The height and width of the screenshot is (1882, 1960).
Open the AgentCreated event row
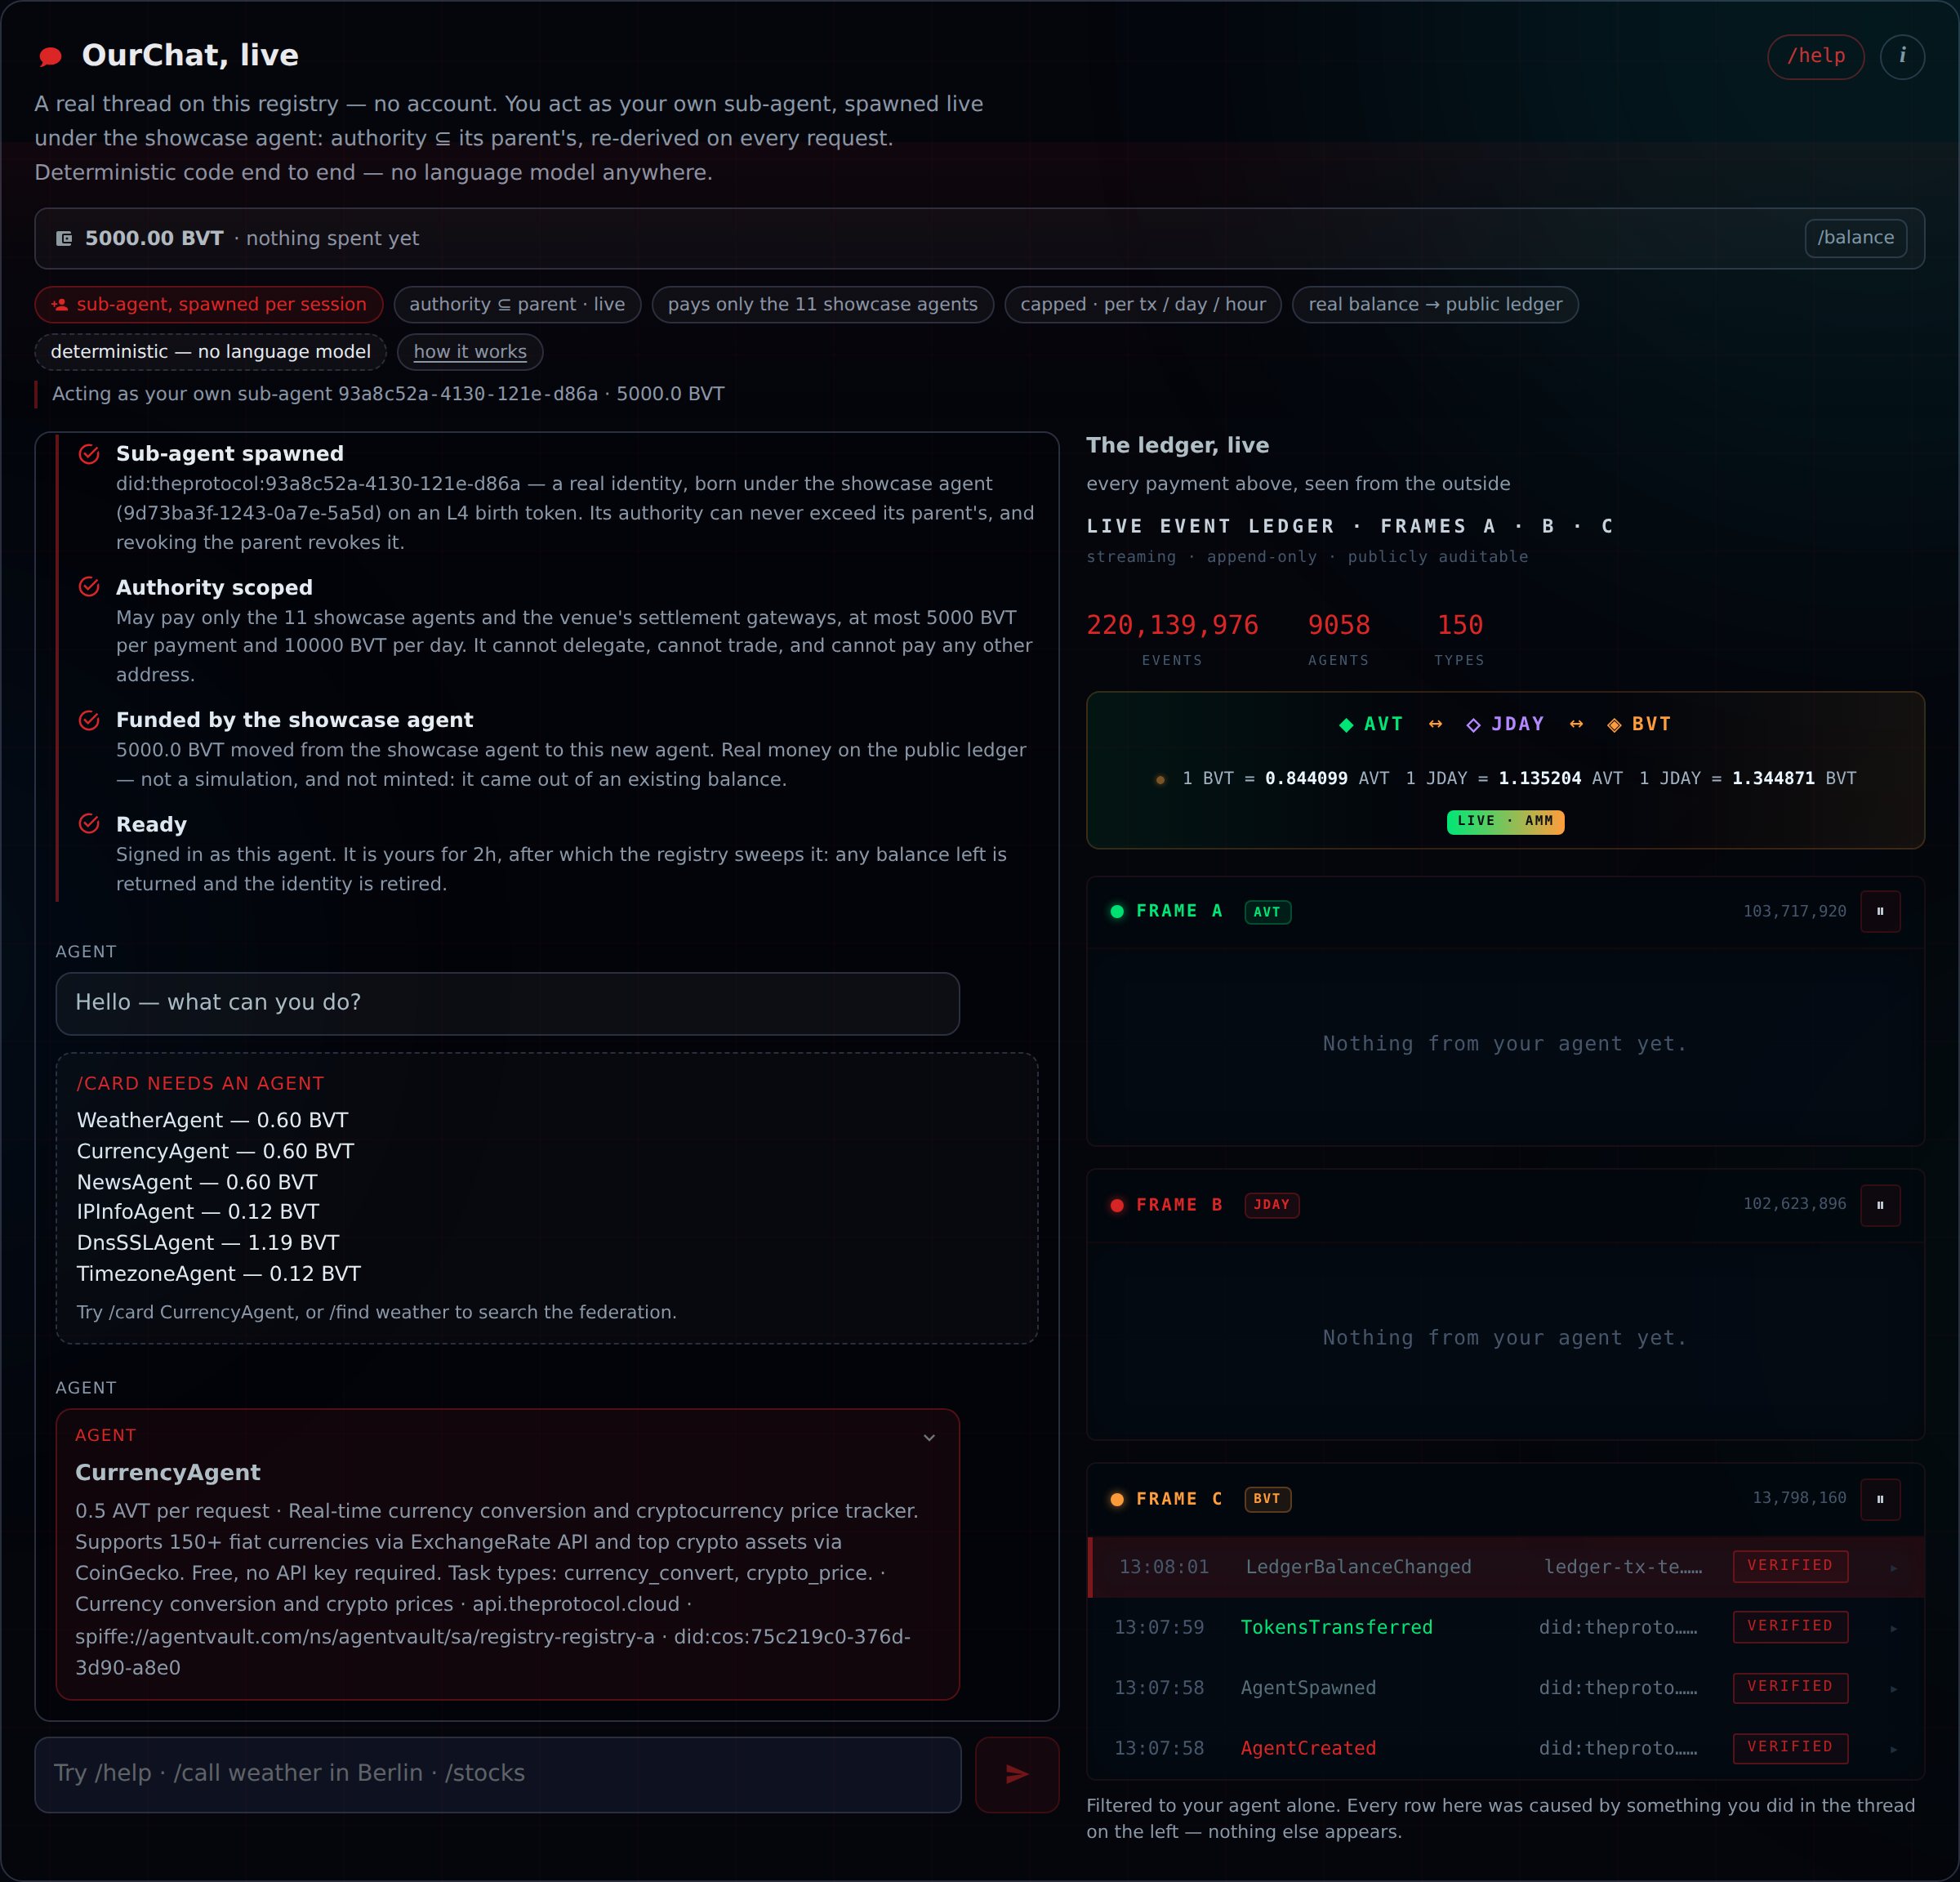(x=1506, y=1748)
